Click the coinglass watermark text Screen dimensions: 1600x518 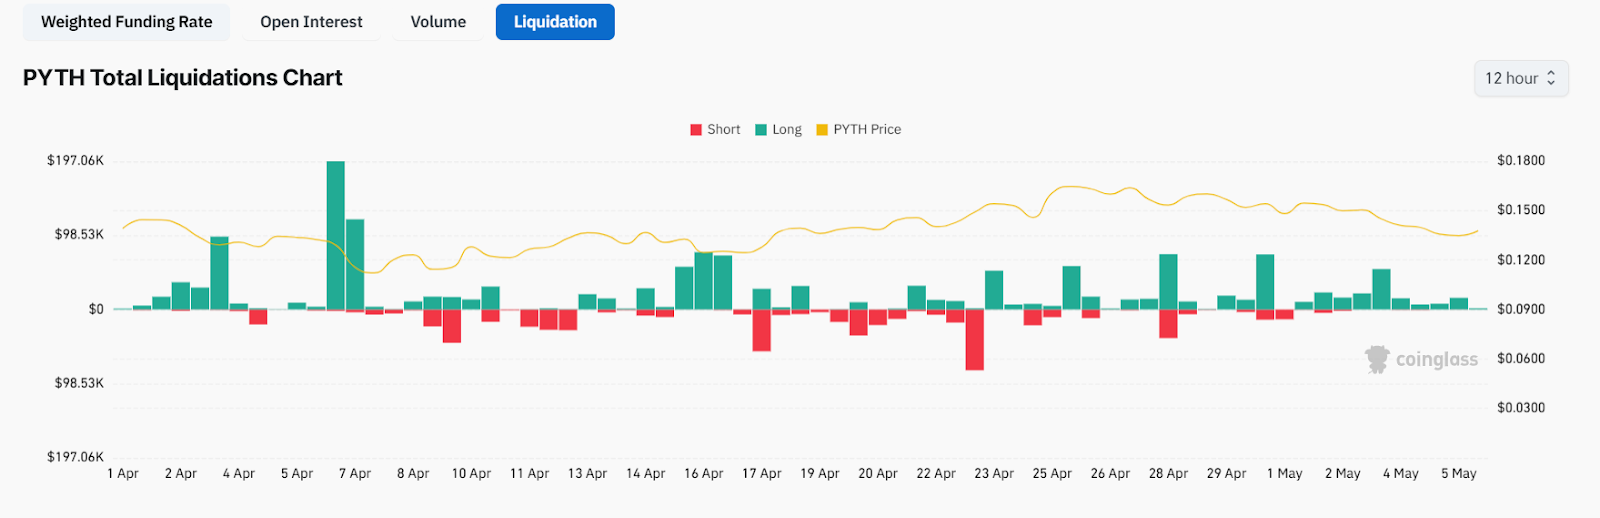pos(1436,360)
